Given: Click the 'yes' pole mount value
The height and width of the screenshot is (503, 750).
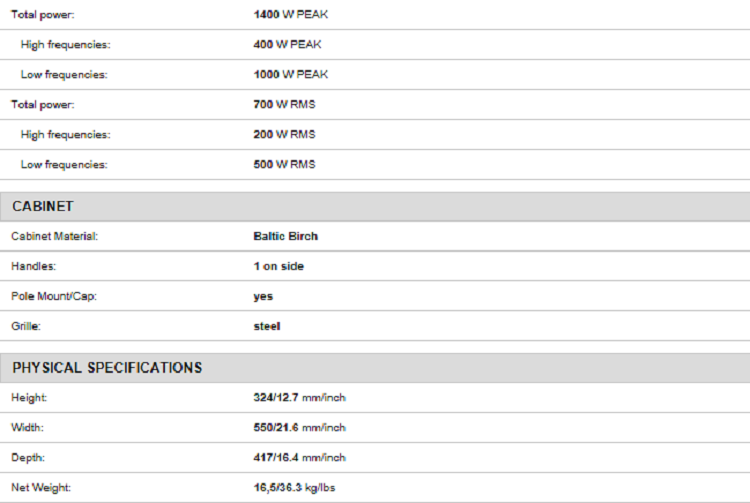Looking at the screenshot, I should 263,296.
